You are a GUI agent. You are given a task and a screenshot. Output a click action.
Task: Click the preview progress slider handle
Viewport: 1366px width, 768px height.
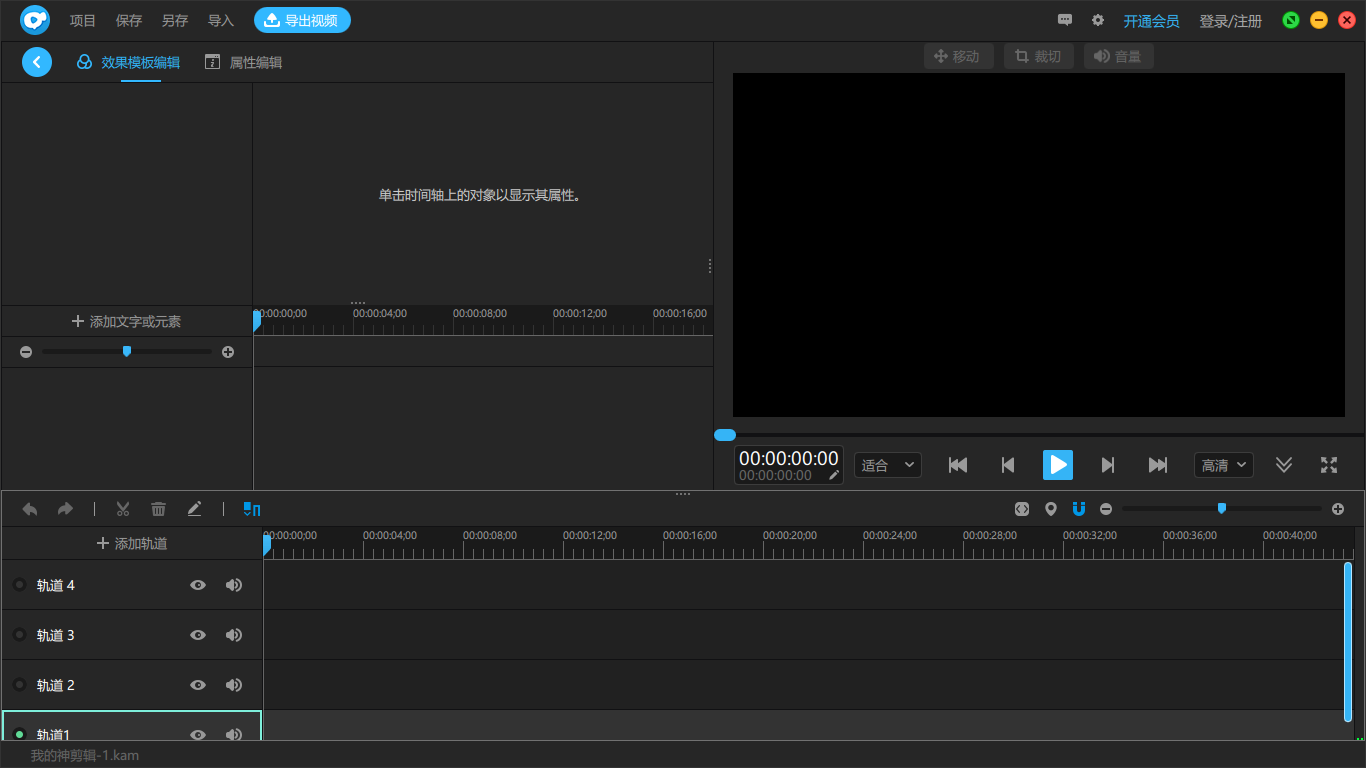pos(725,435)
